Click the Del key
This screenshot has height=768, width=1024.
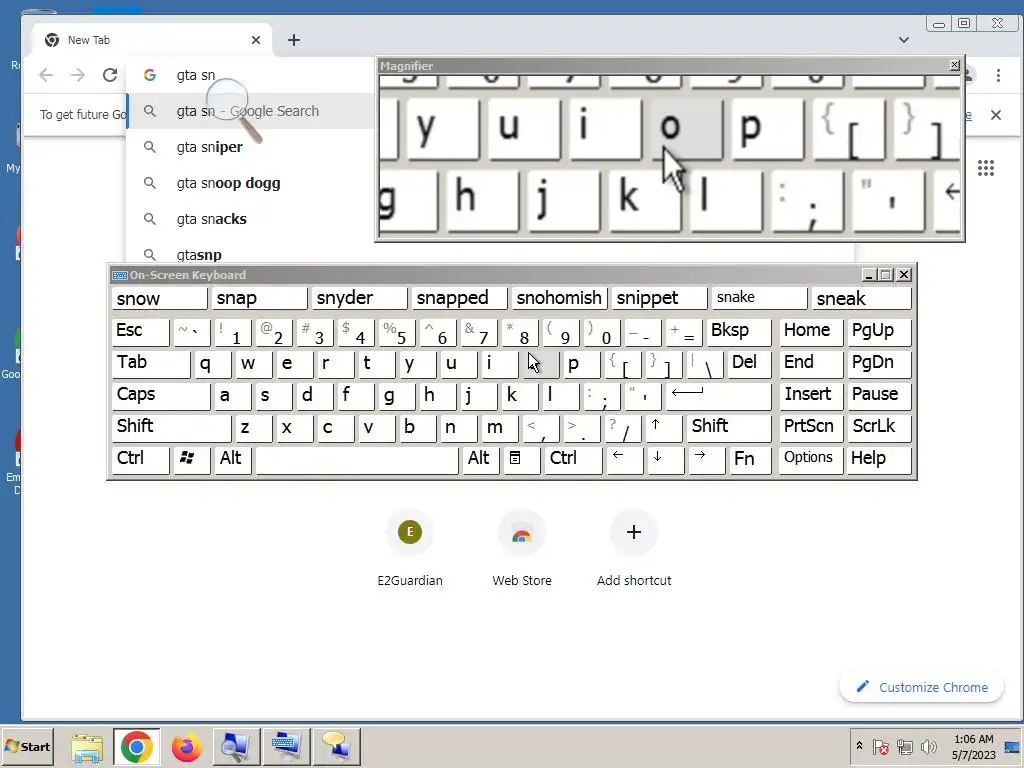(750, 364)
